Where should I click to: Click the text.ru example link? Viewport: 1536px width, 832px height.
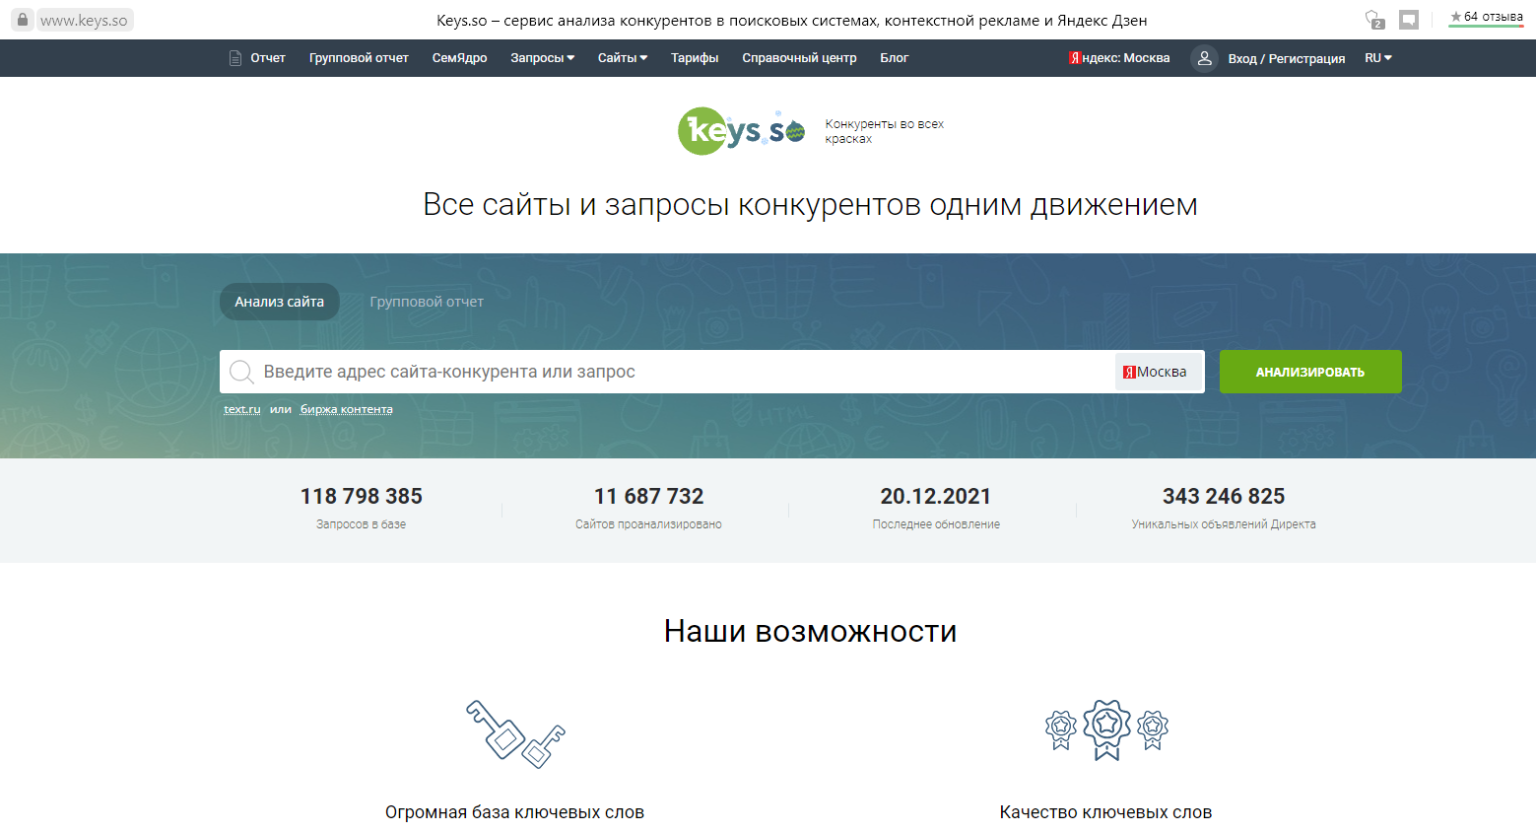[x=242, y=409]
